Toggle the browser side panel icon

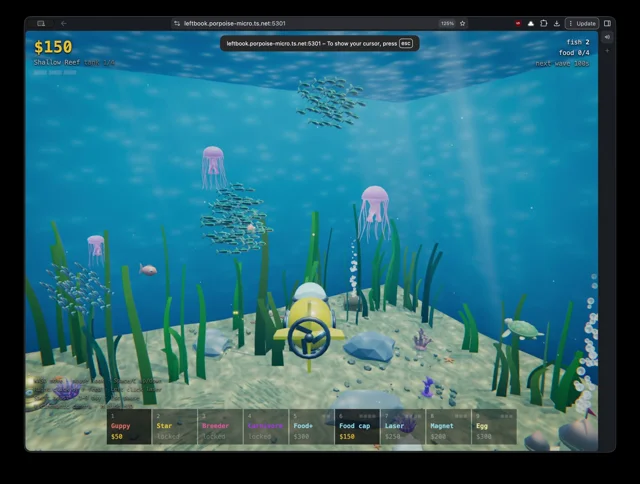coord(607,24)
